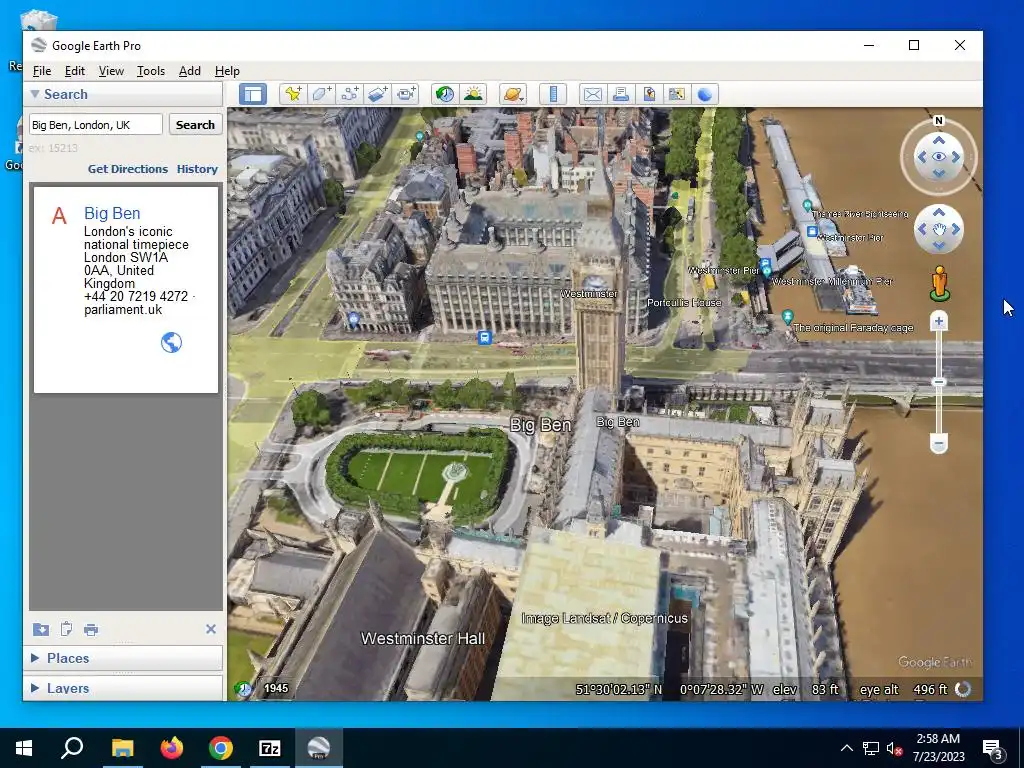This screenshot has width=1024, height=768.
Task: Start recording a tour
Action: (x=406, y=94)
